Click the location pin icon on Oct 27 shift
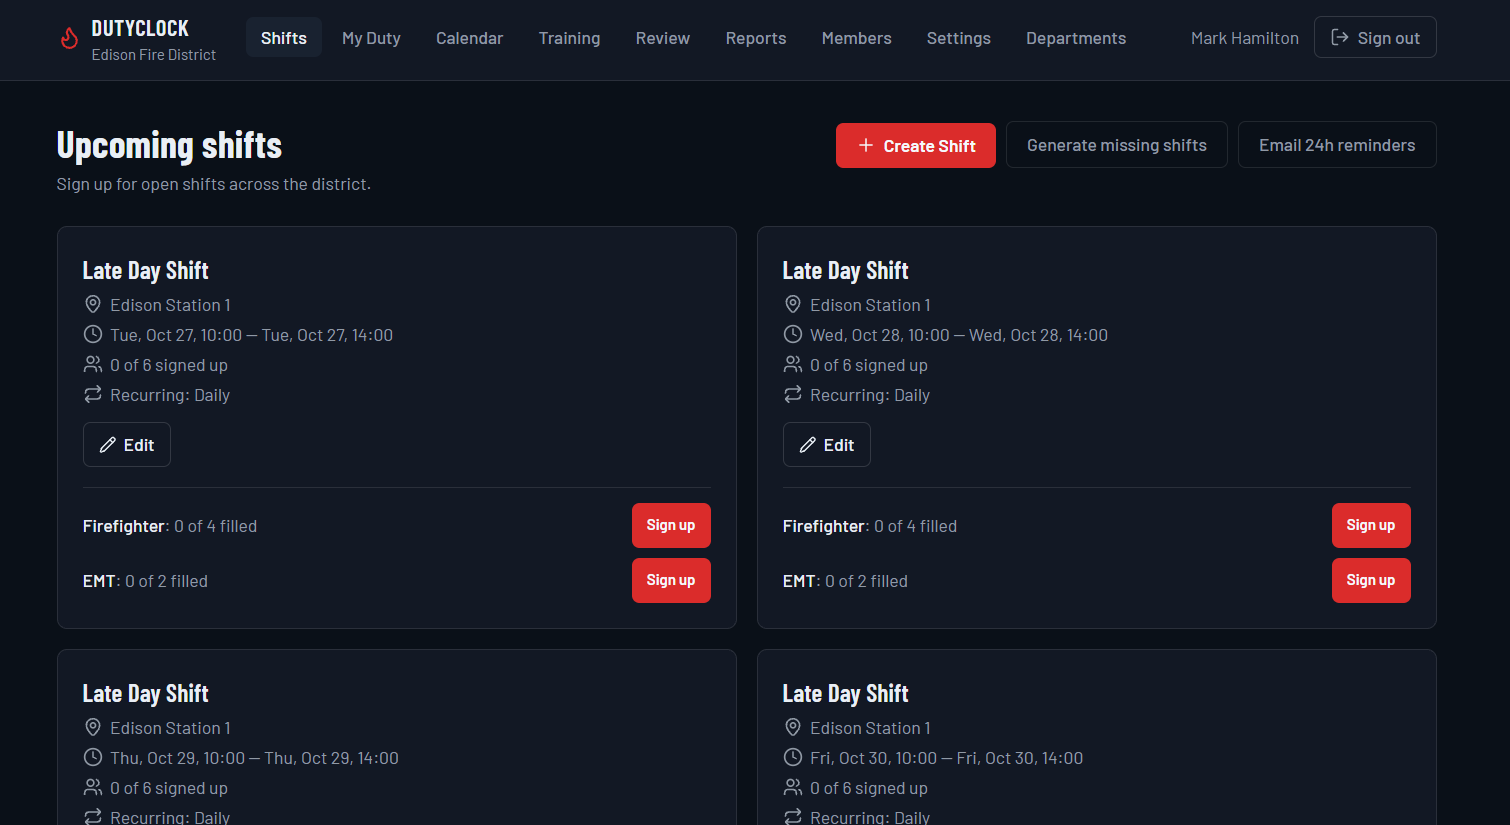Viewport: 1510px width, 825px height. [x=93, y=304]
